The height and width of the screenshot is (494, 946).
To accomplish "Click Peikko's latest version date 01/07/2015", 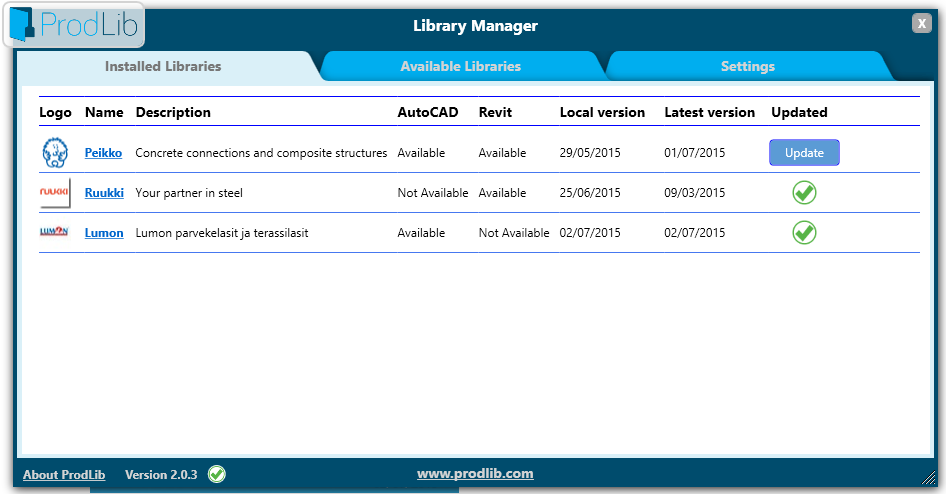I will 694,153.
